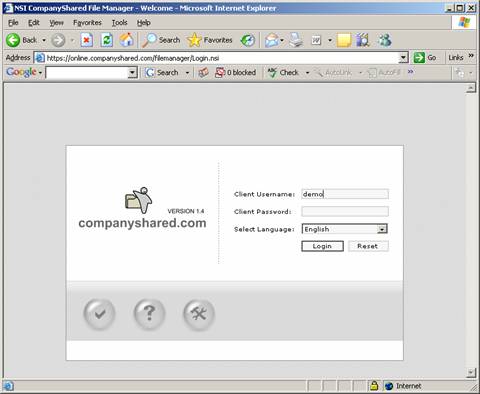Expand the Check options arrow
Screen dimensions: 480x394
coord(307,73)
